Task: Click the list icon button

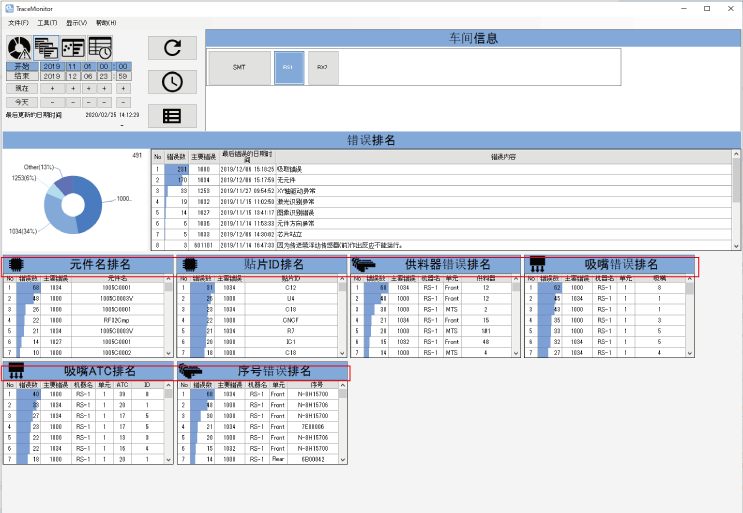Action: click(x=172, y=115)
